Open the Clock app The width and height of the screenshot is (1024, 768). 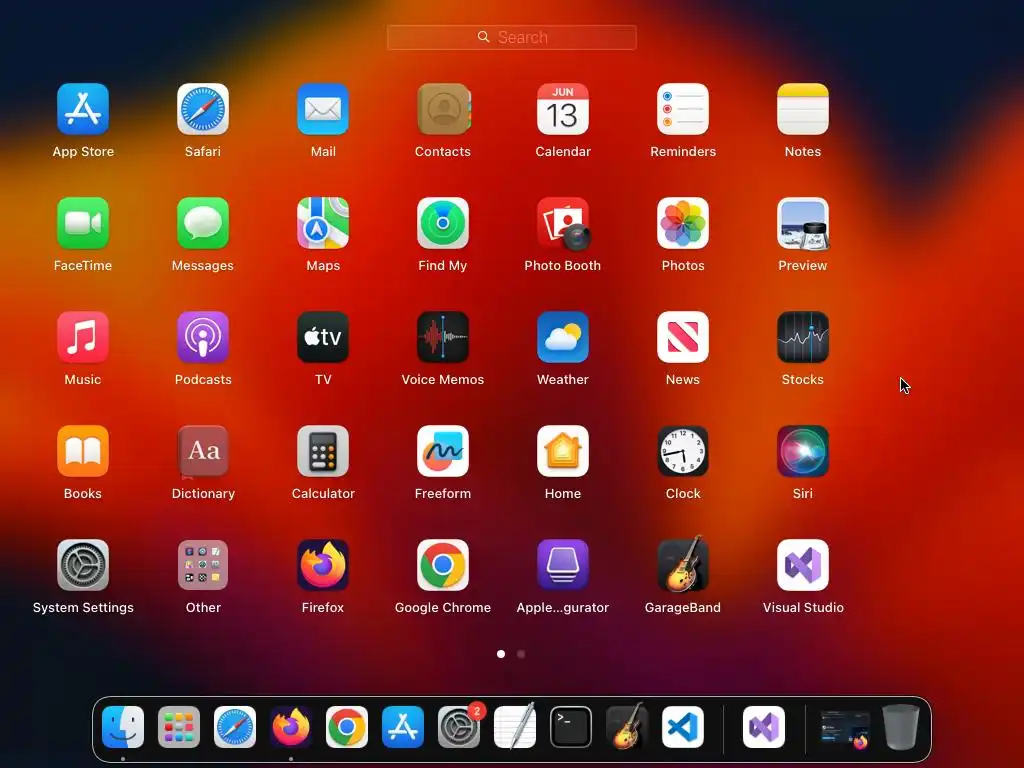pos(683,451)
